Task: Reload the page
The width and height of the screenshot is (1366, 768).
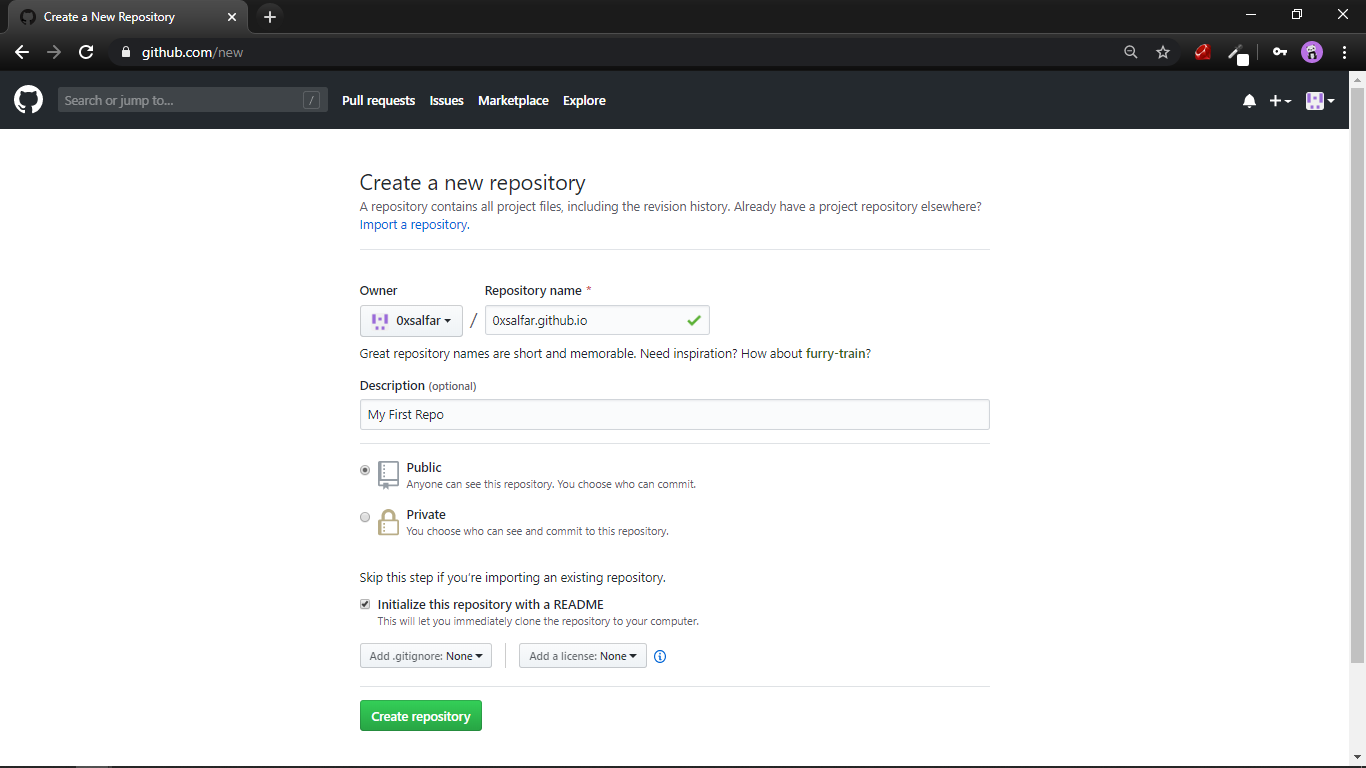Action: pos(86,52)
